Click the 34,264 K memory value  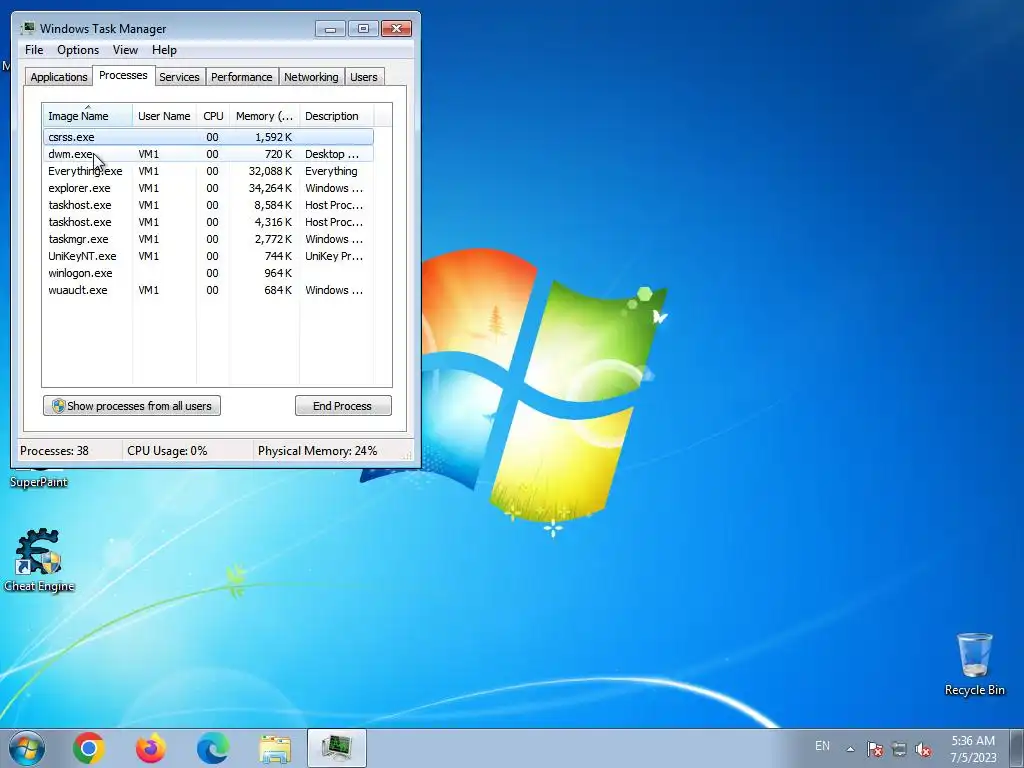pyautogui.click(x=270, y=188)
